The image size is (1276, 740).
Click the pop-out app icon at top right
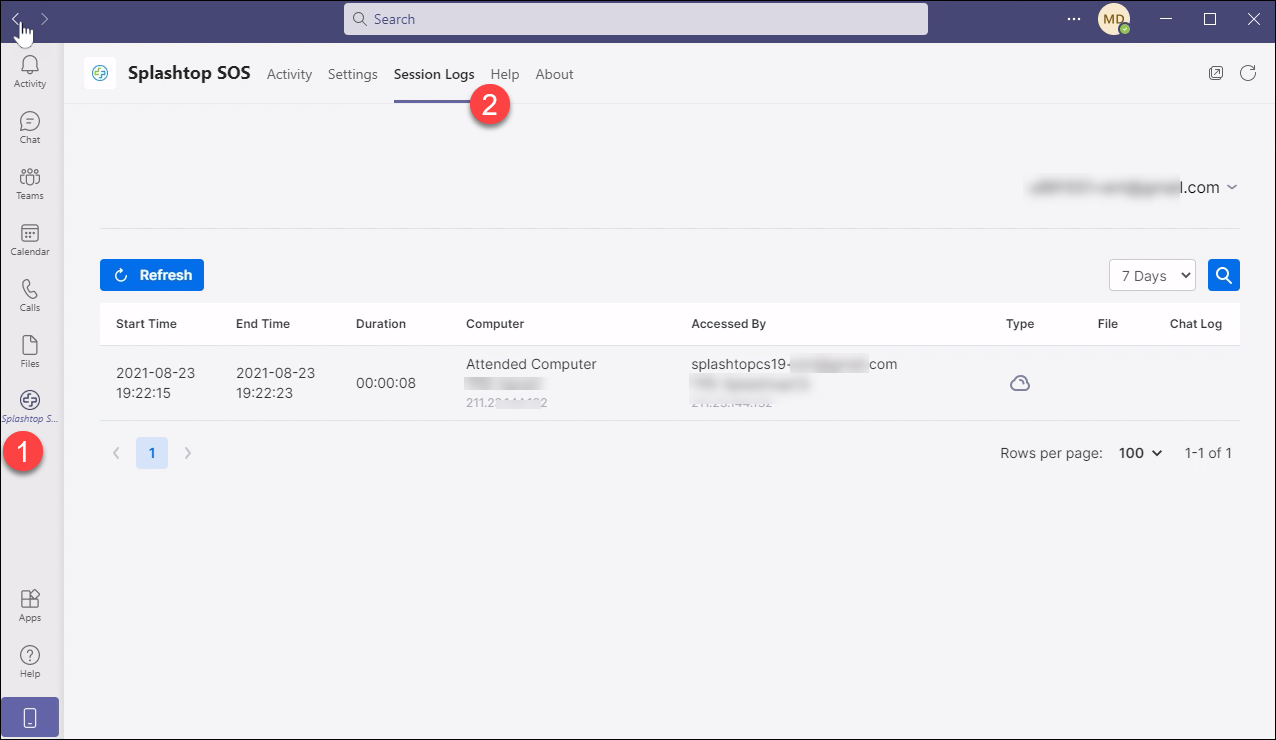tap(1216, 73)
